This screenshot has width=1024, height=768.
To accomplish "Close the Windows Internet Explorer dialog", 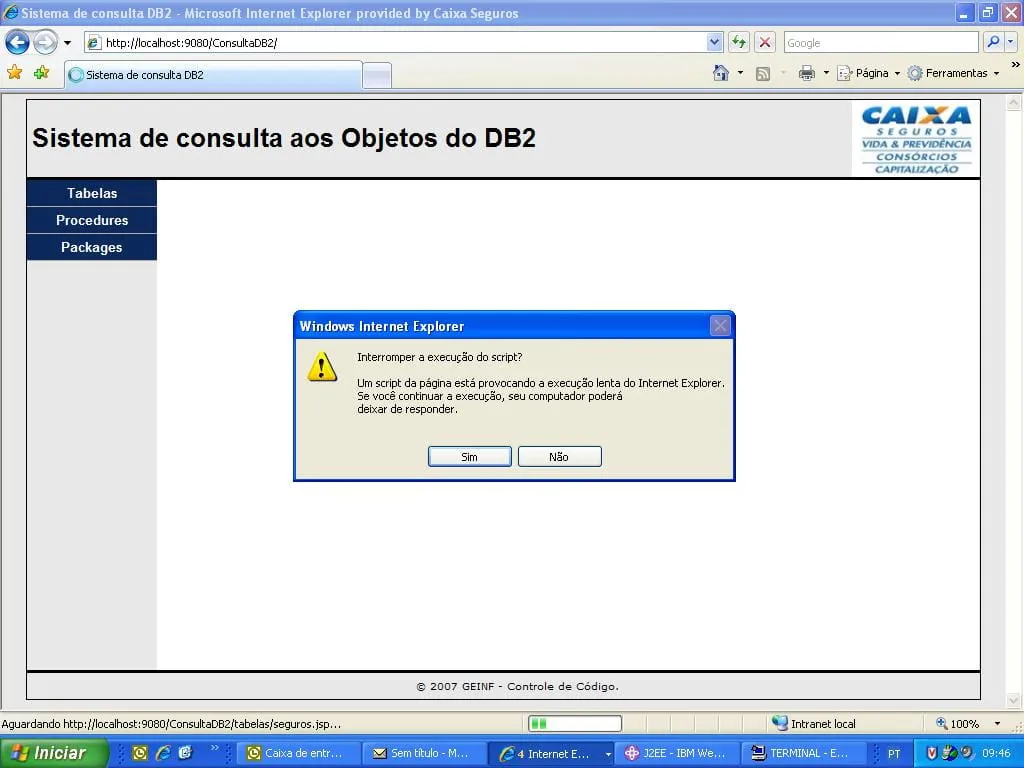I will click(720, 325).
